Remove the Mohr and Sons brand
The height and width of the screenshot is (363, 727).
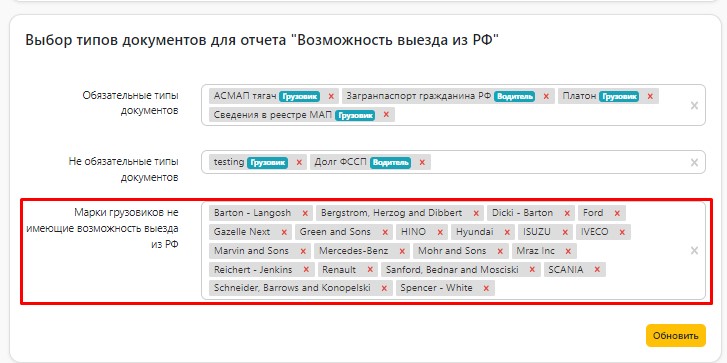tap(500, 251)
